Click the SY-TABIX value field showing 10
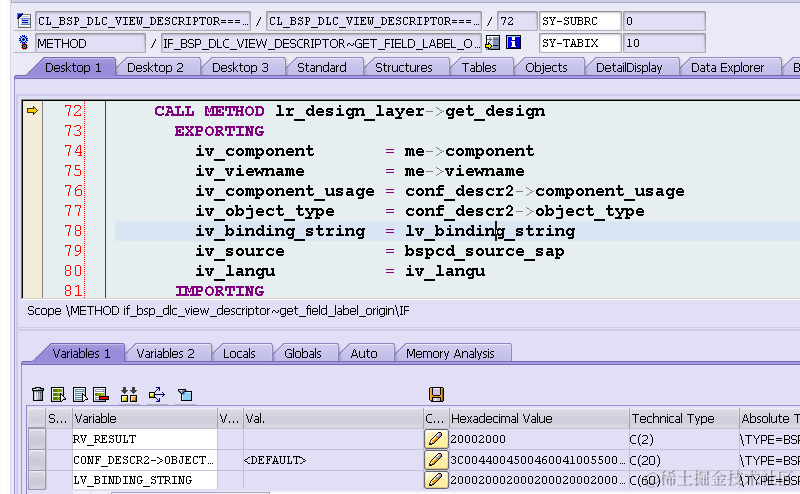 664,43
